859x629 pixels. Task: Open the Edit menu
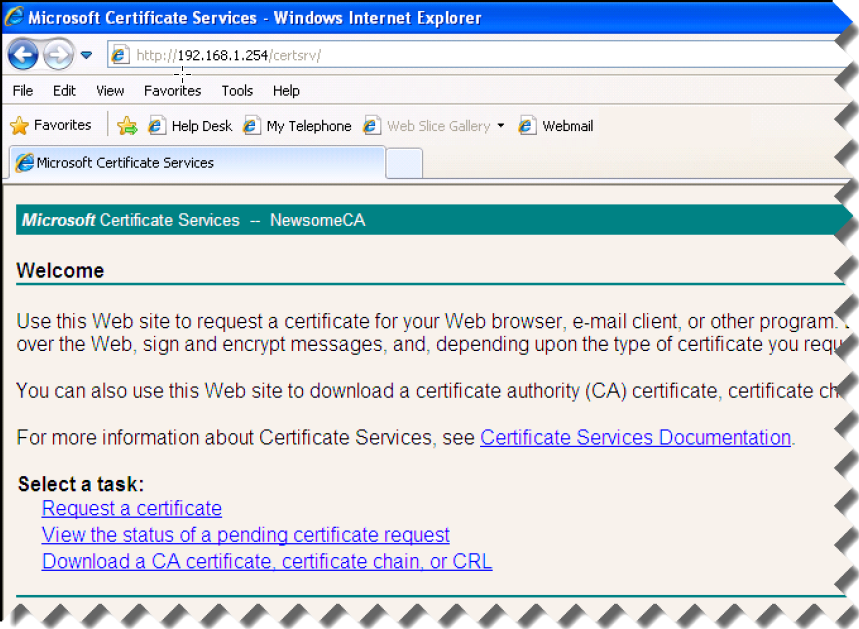pos(64,90)
